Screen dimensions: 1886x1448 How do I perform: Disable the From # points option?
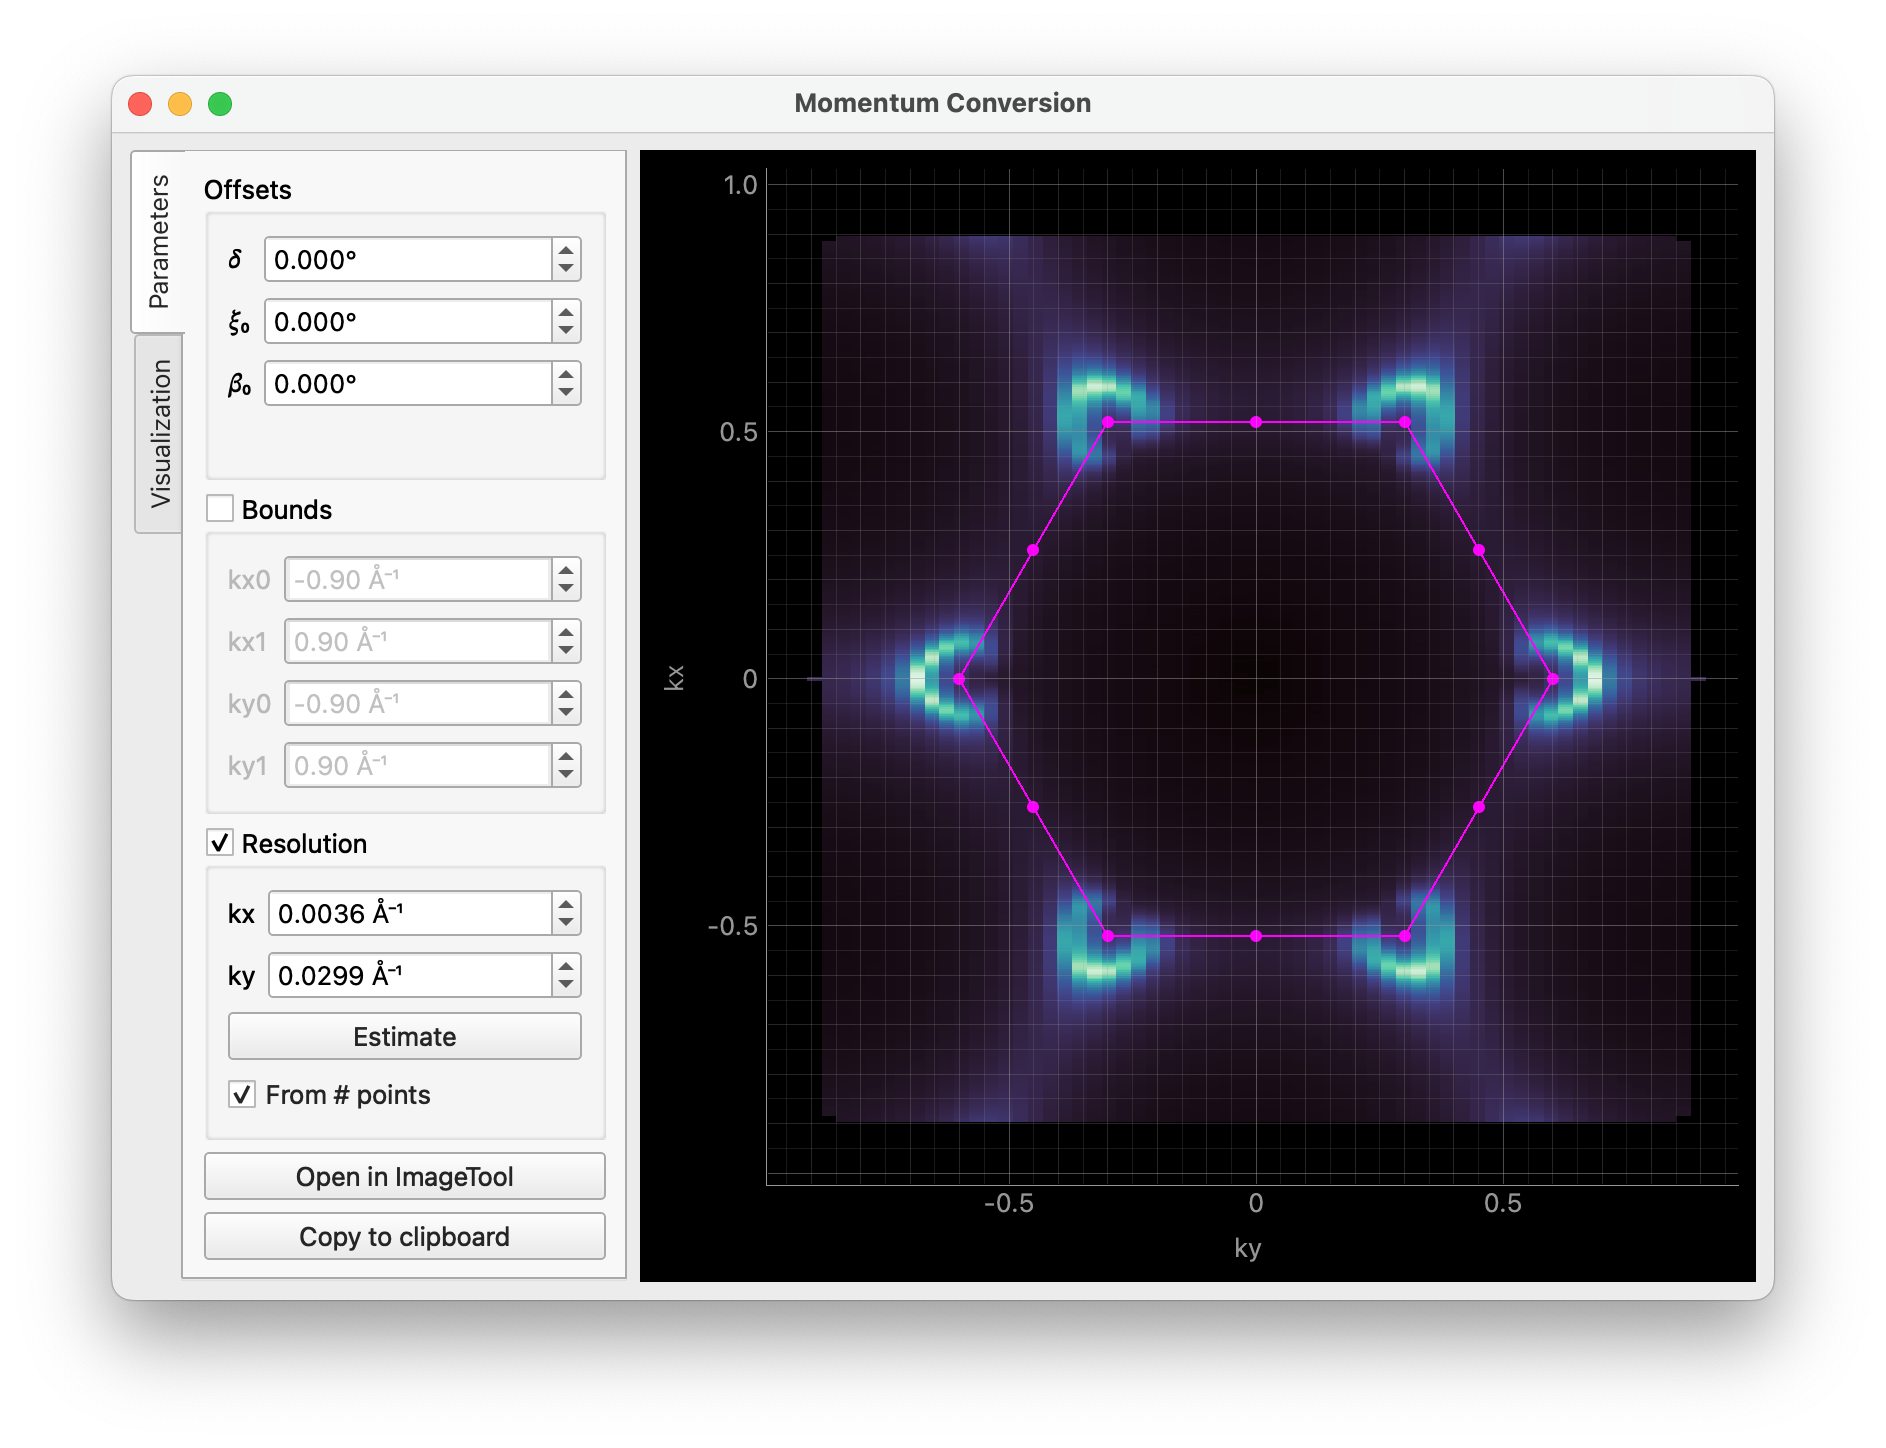click(243, 1095)
